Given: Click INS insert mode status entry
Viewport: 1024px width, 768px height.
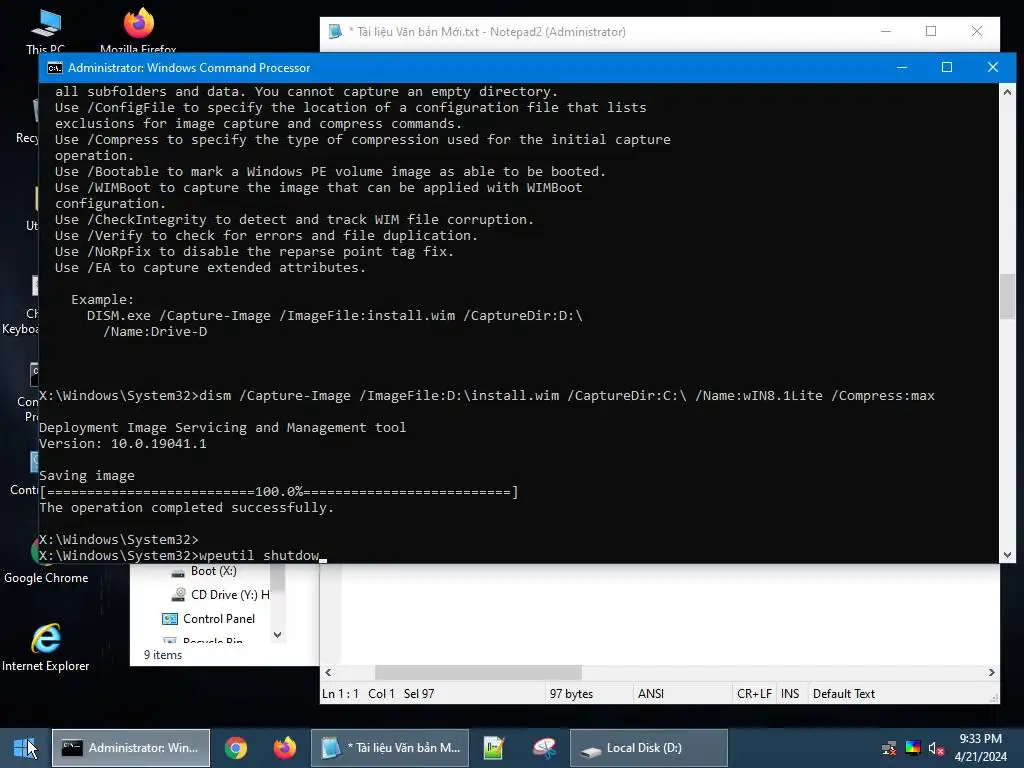Looking at the screenshot, I should tap(790, 694).
